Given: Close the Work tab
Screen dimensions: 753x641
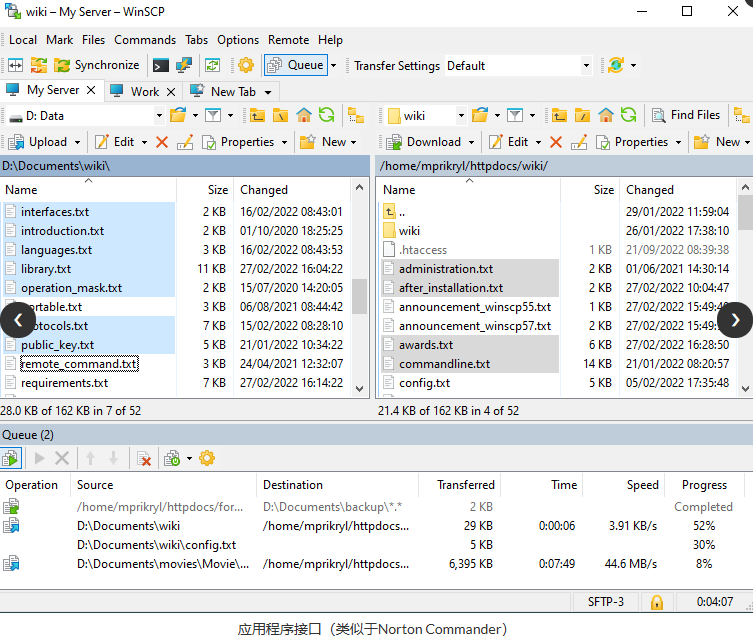Looking at the screenshot, I should [x=171, y=92].
